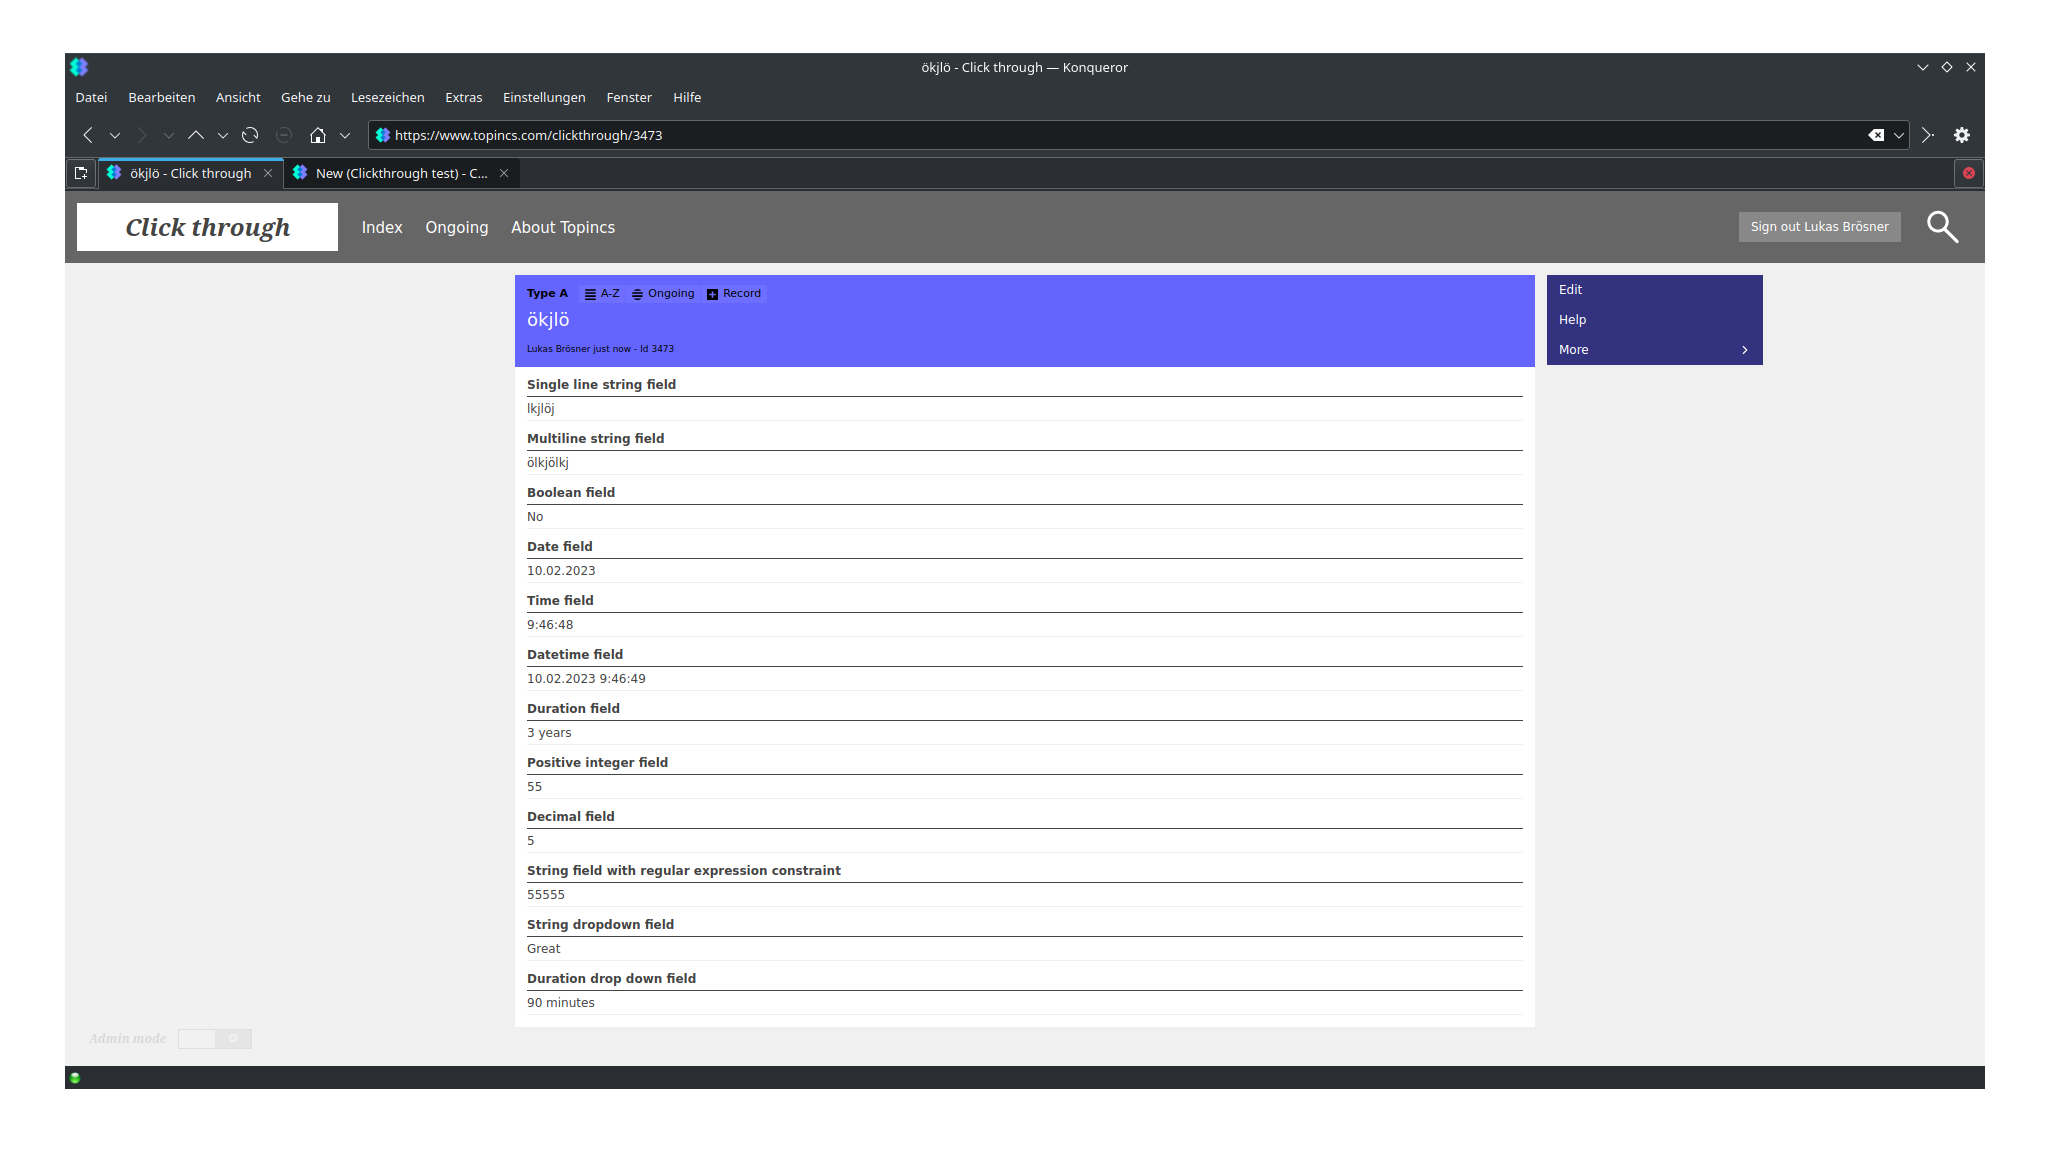The width and height of the screenshot is (2050, 1166).
Task: Open the Lesezeichen menu
Action: point(387,97)
